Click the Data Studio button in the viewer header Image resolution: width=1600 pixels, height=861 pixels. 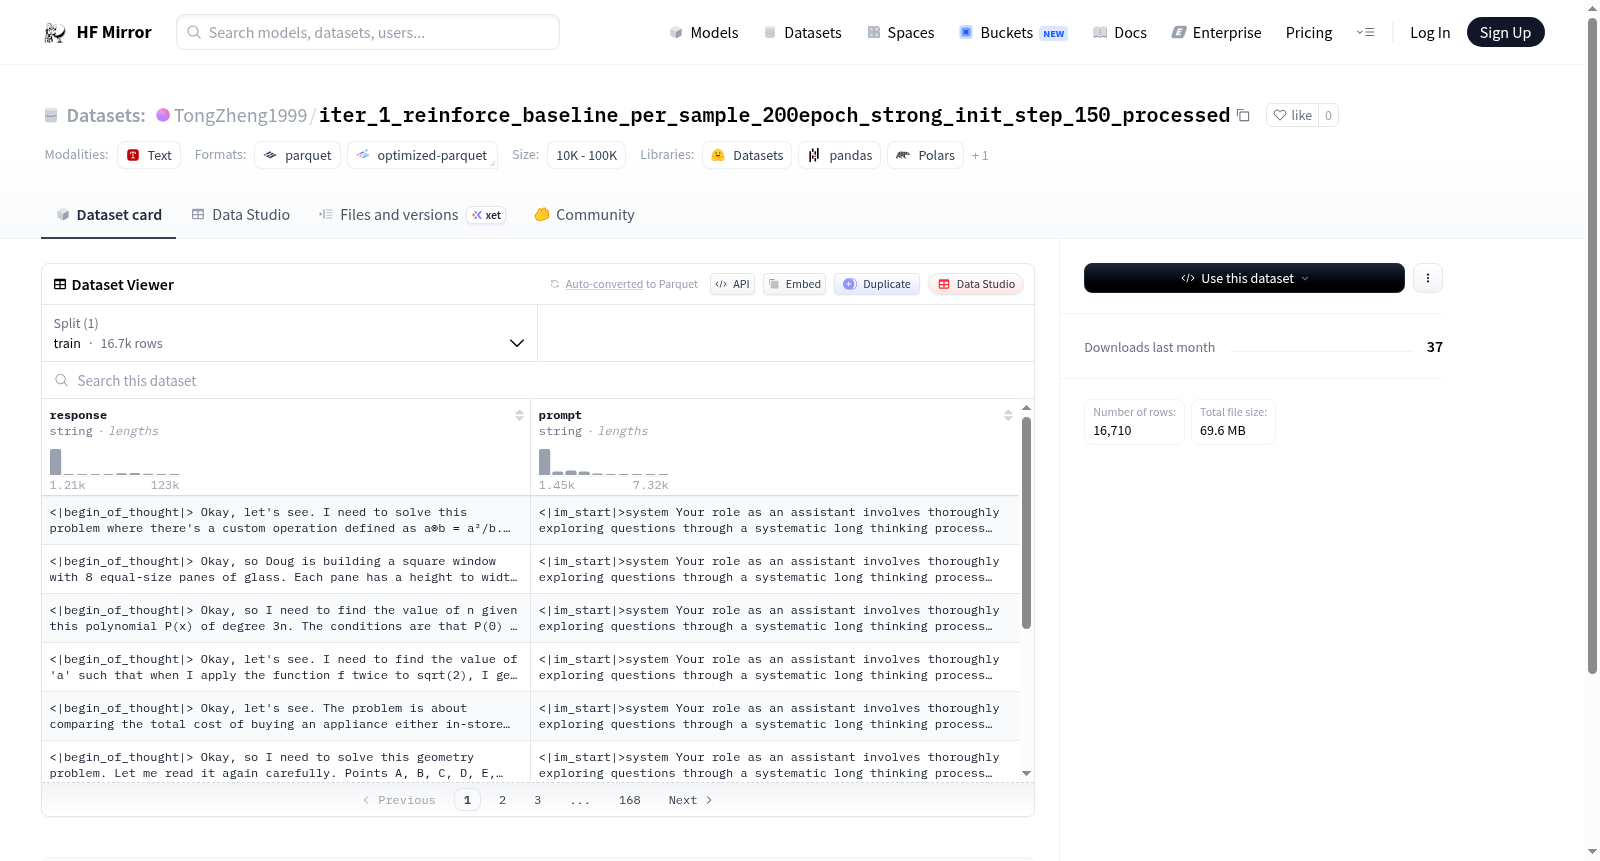976,284
